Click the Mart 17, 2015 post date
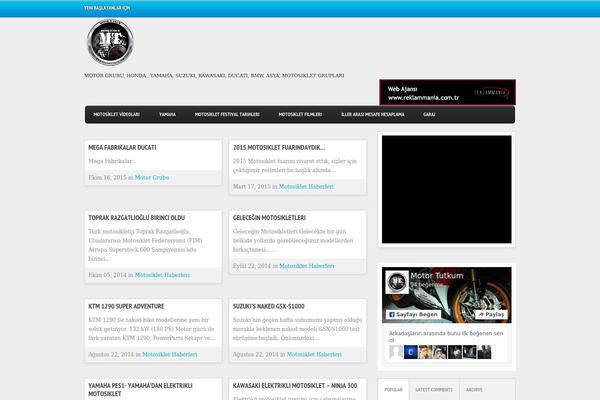 (x=251, y=187)
